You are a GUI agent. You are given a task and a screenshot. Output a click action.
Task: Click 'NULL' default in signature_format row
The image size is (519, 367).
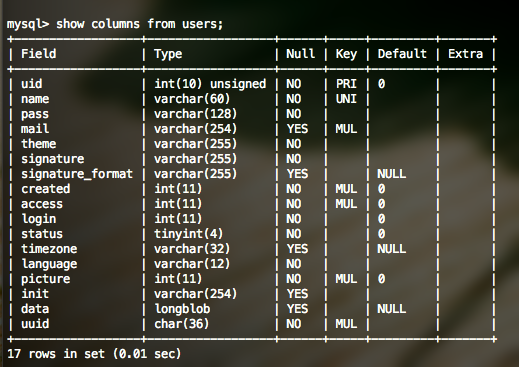(x=392, y=174)
